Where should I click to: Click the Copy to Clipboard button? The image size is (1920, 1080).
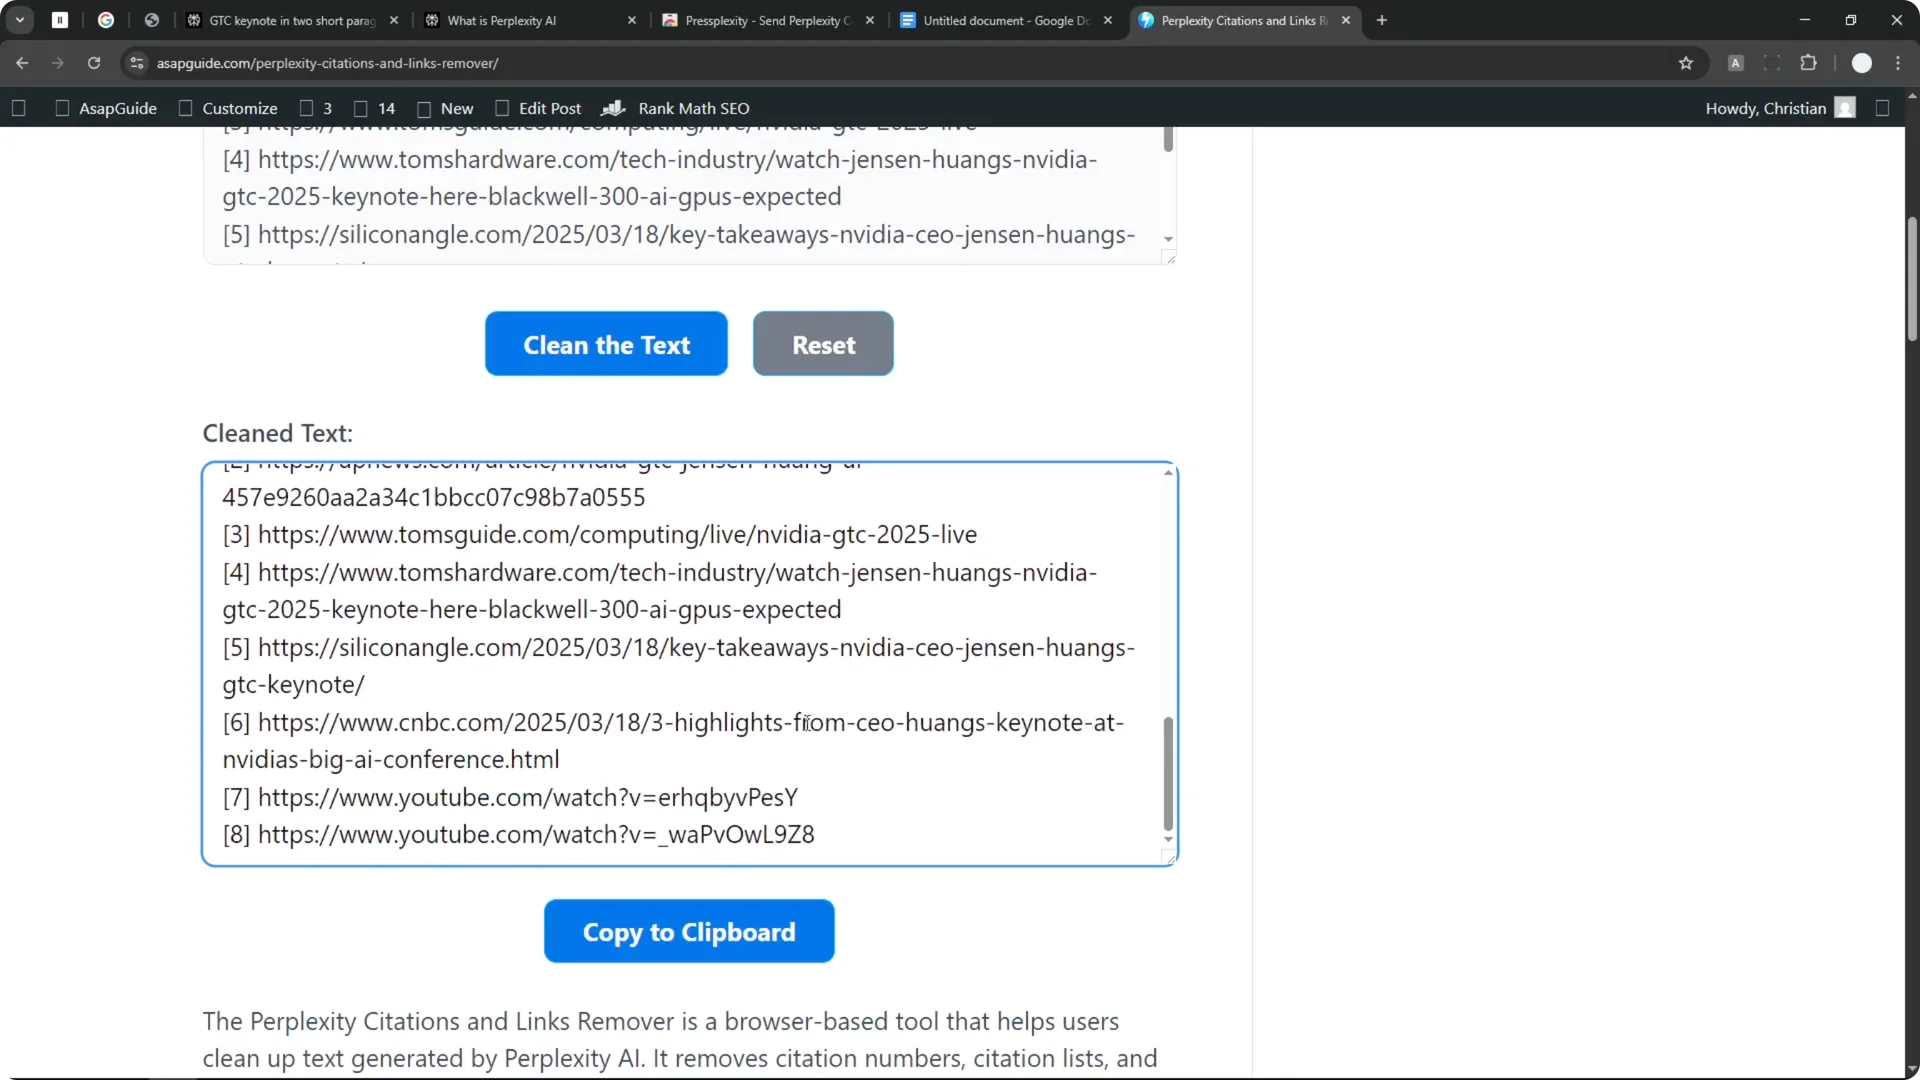[x=689, y=931]
